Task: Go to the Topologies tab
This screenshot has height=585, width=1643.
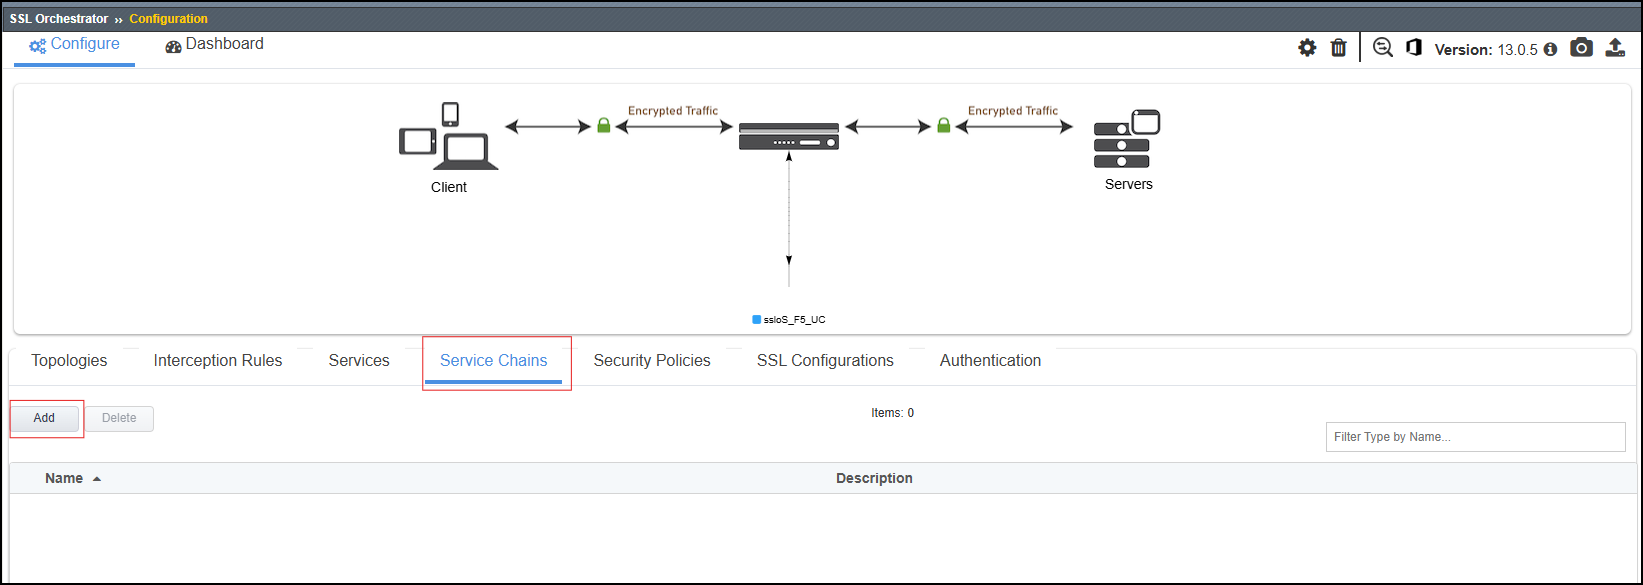Action: click(x=69, y=361)
